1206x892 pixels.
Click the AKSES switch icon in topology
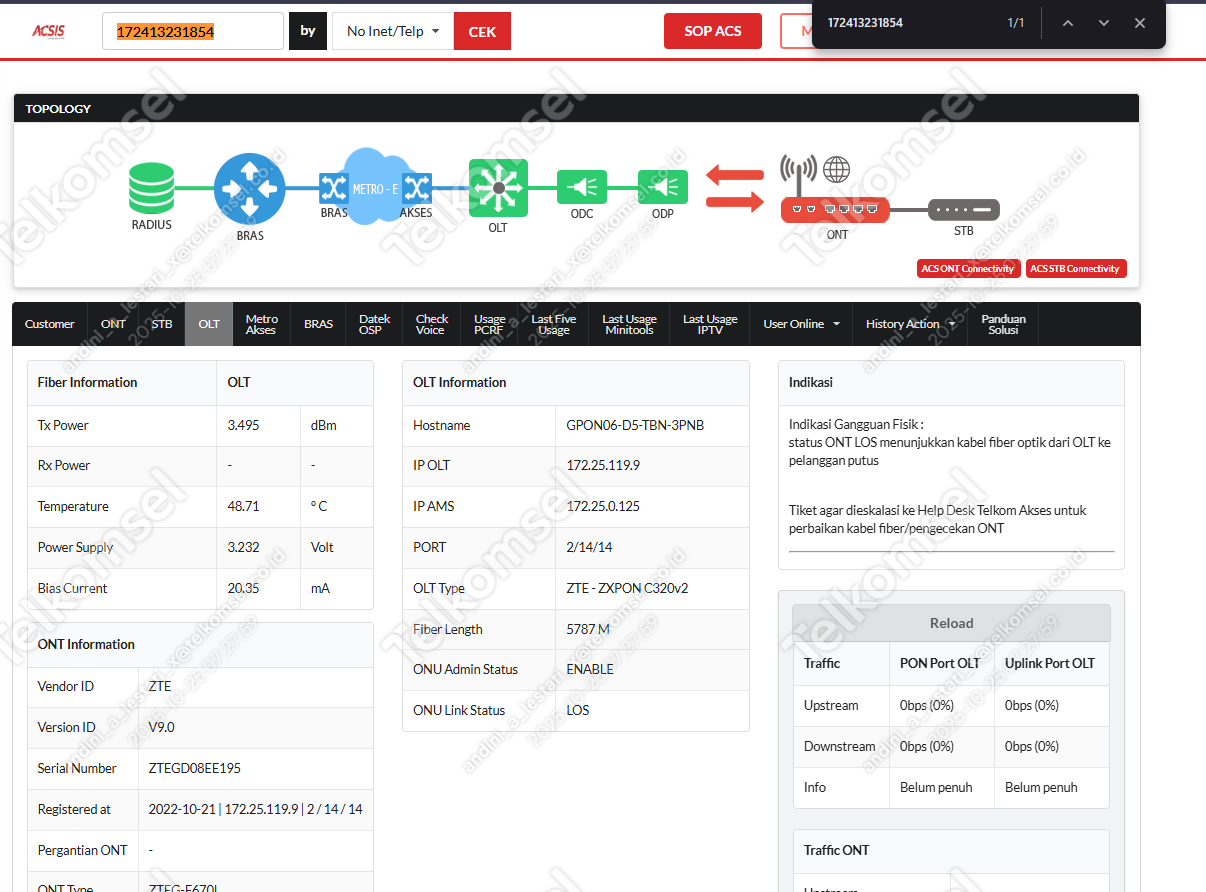tap(417, 186)
